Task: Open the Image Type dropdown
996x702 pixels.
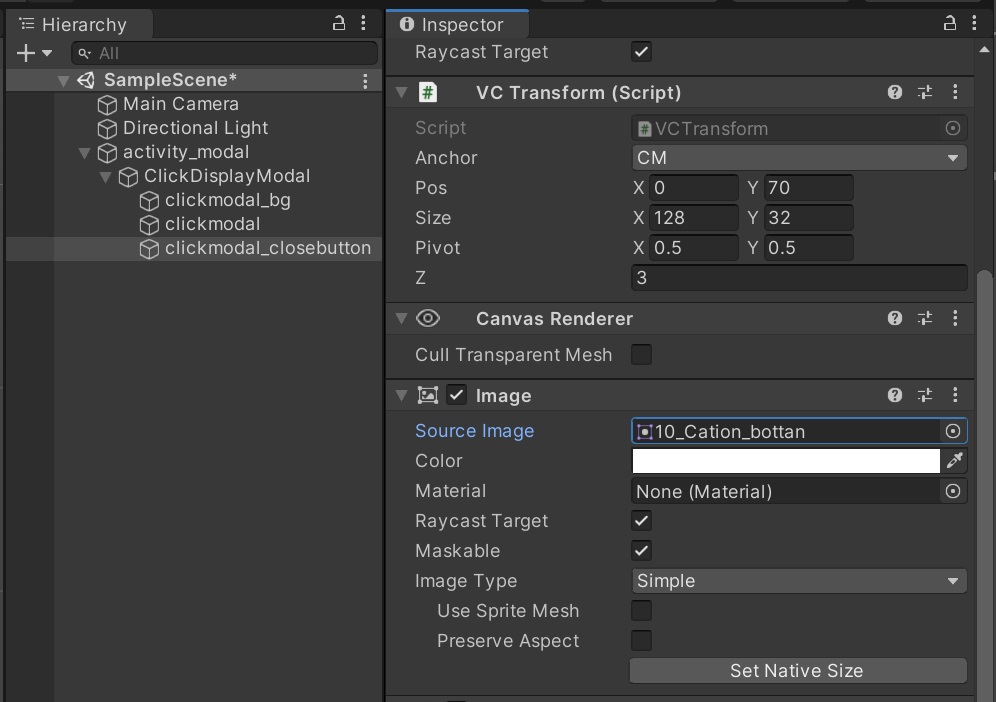Action: coord(799,581)
